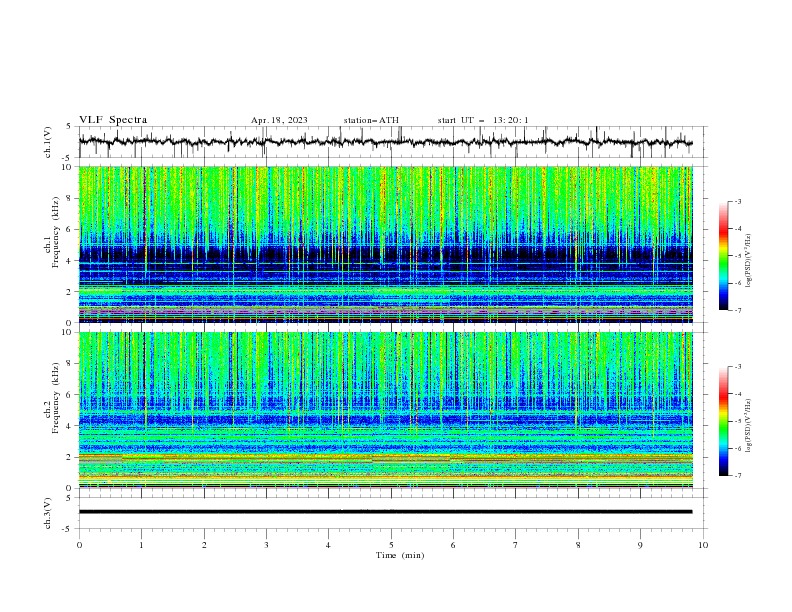Image resolution: width=792 pixels, height=612 pixels.
Task: Click the time axis tick label '5'
Action: 391,545
